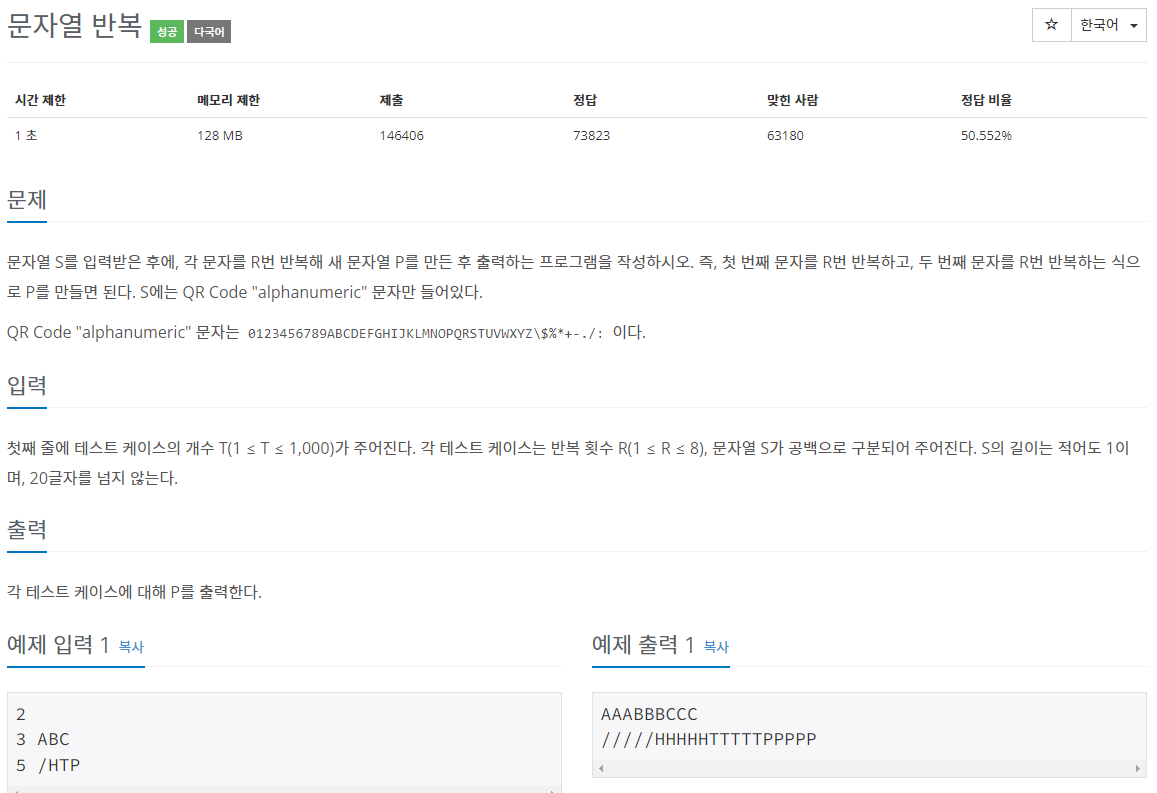
Task: Click the AAABBBCCC output line
Action: [x=649, y=714]
